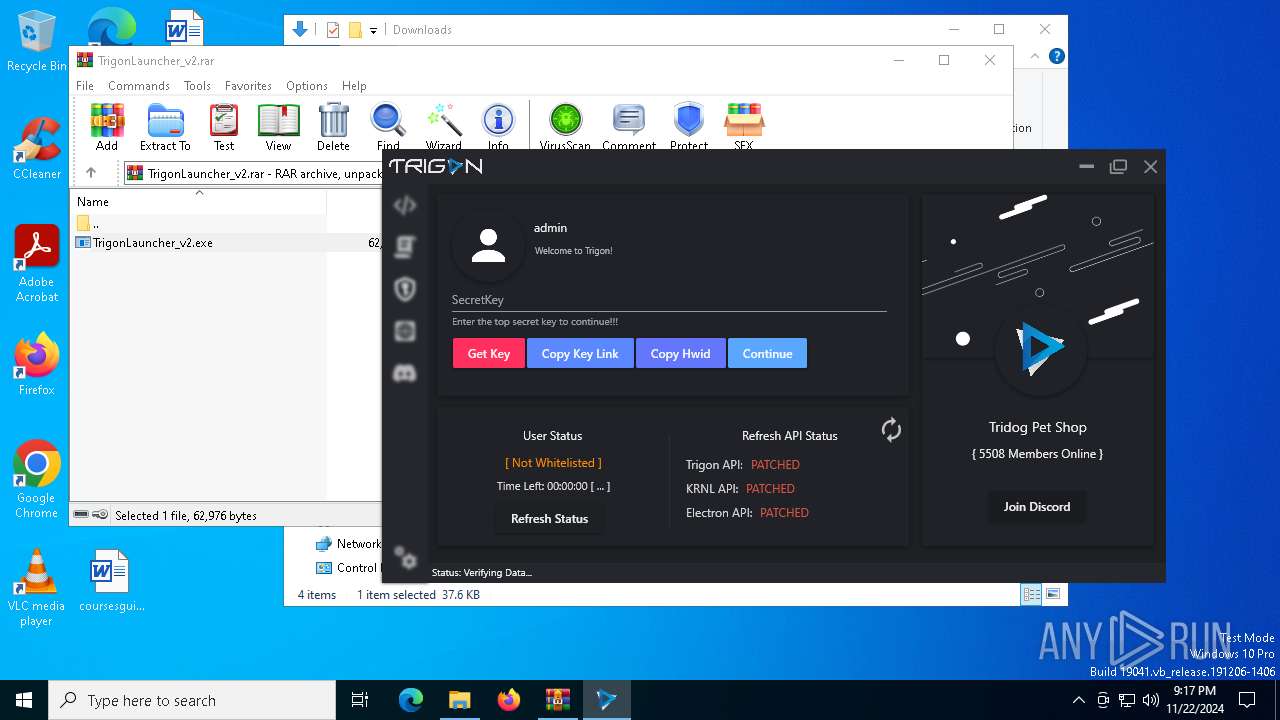Image resolution: width=1280 pixels, height=720 pixels.
Task: Open Firefox desktop shortcut
Action: (37, 365)
